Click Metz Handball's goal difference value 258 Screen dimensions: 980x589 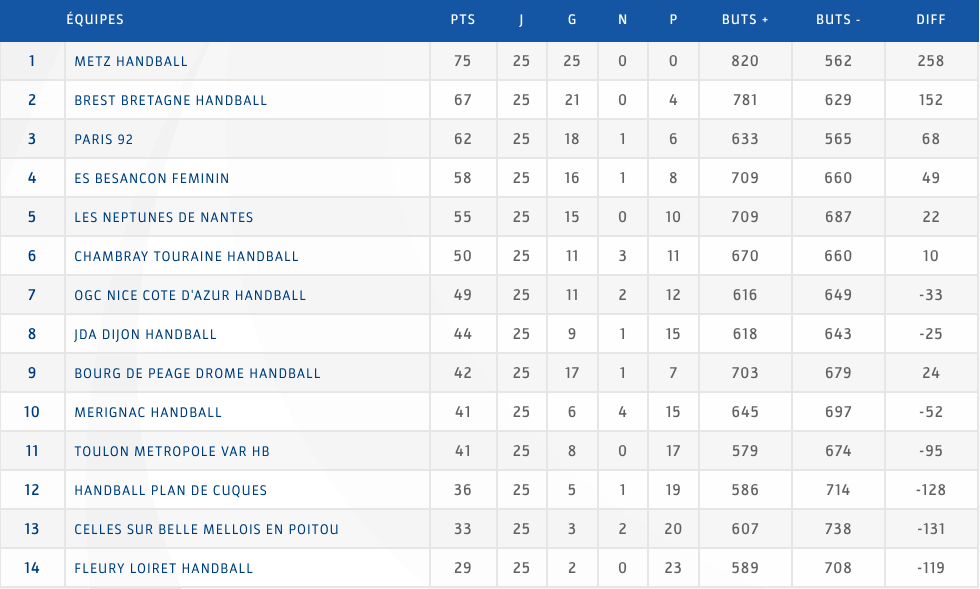click(x=931, y=61)
